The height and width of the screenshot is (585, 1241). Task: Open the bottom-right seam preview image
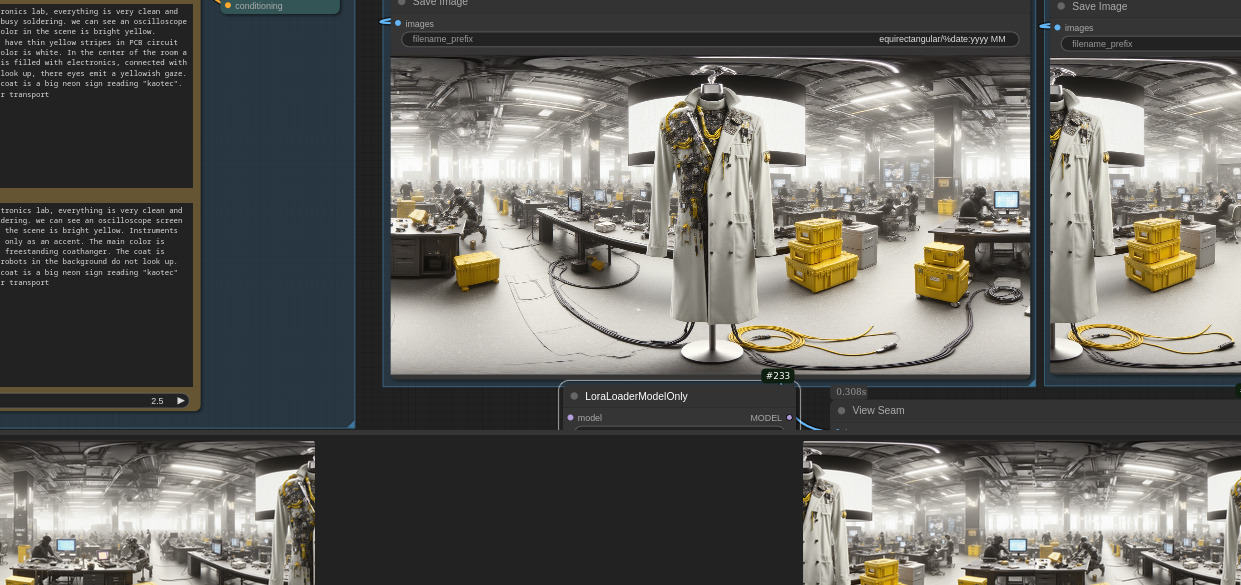point(1022,513)
